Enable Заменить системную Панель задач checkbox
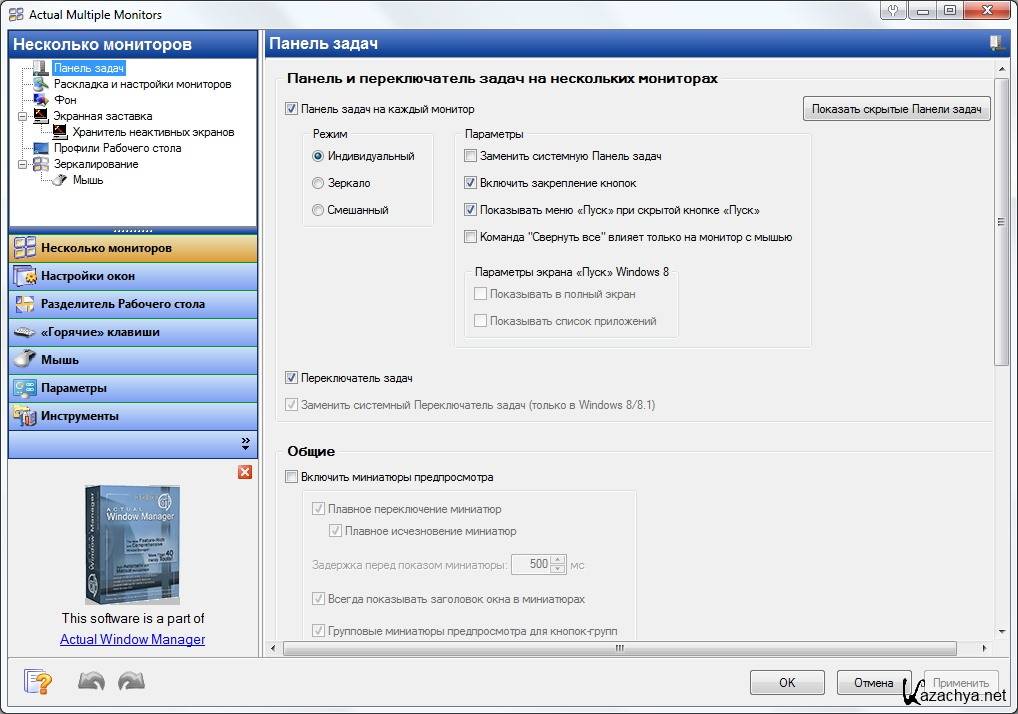The width and height of the screenshot is (1018, 714). (471, 156)
